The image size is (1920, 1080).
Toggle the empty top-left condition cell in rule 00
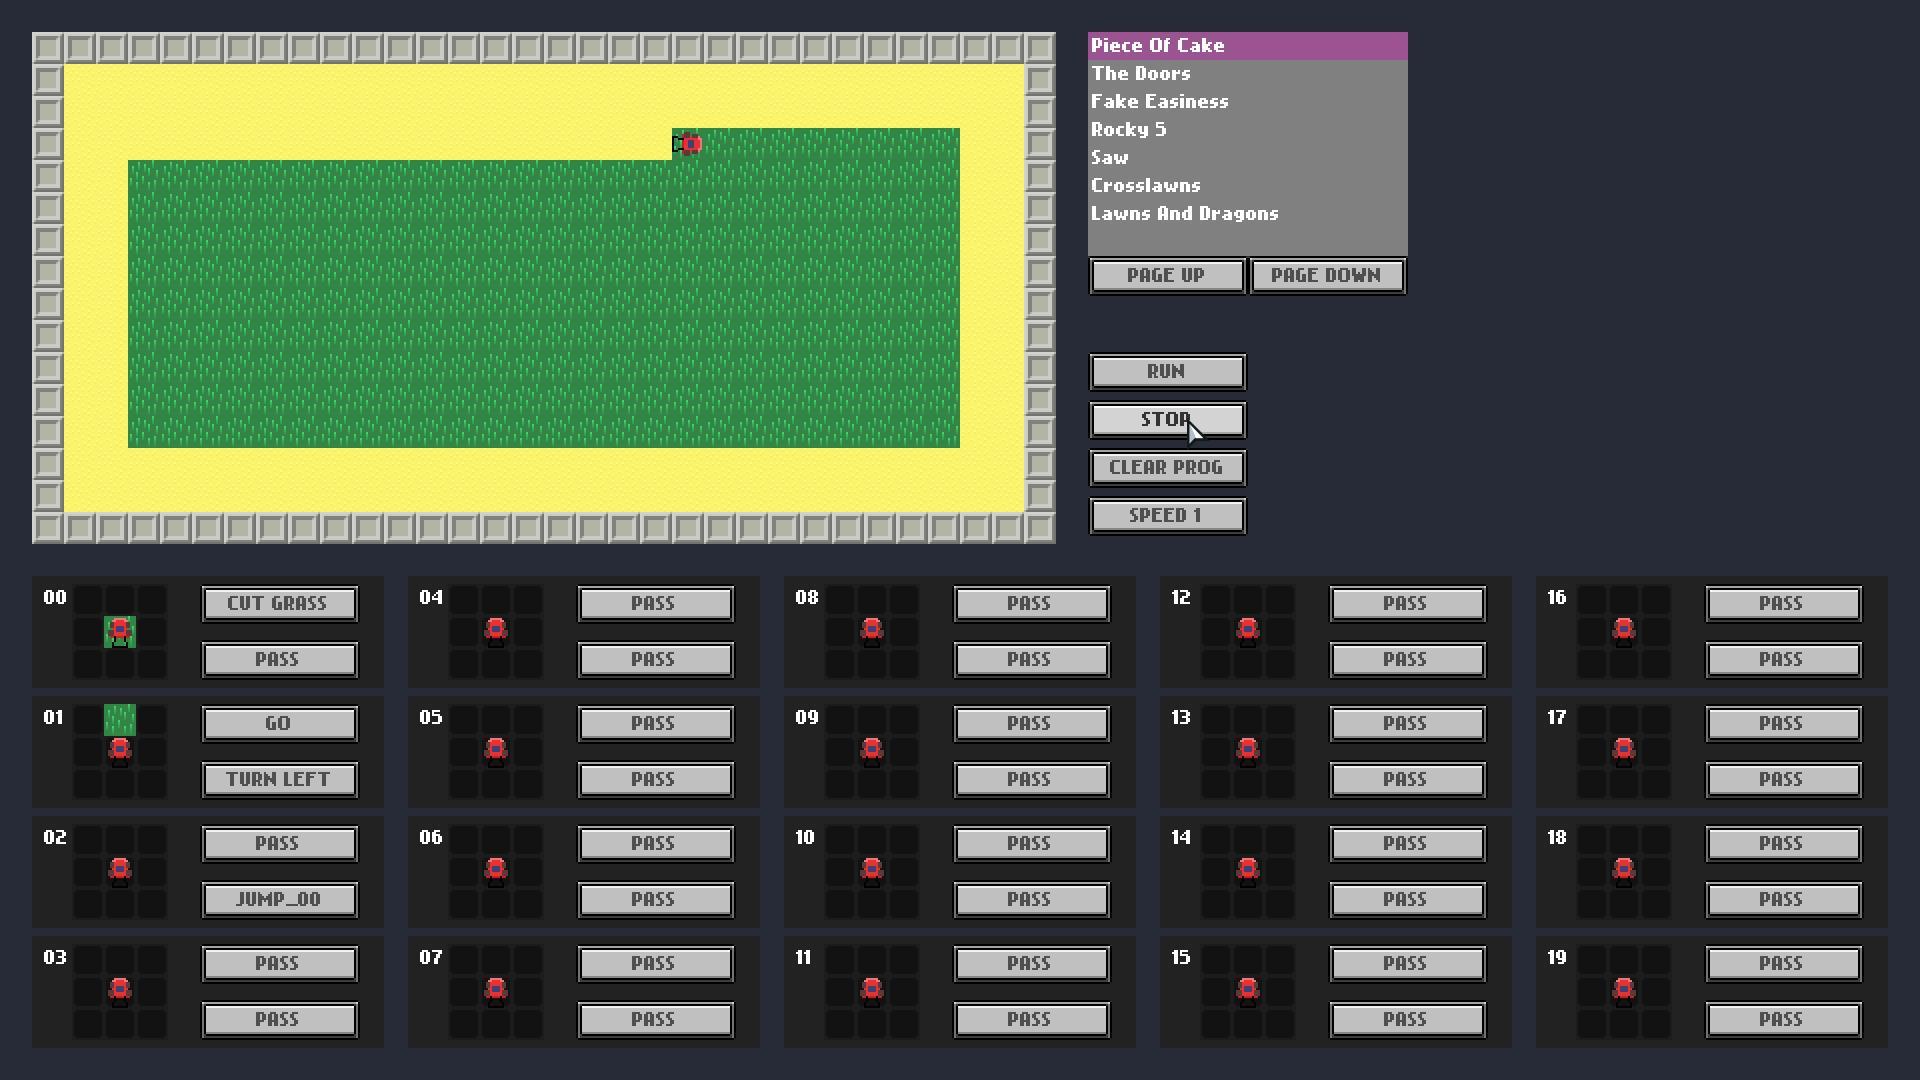pos(88,600)
